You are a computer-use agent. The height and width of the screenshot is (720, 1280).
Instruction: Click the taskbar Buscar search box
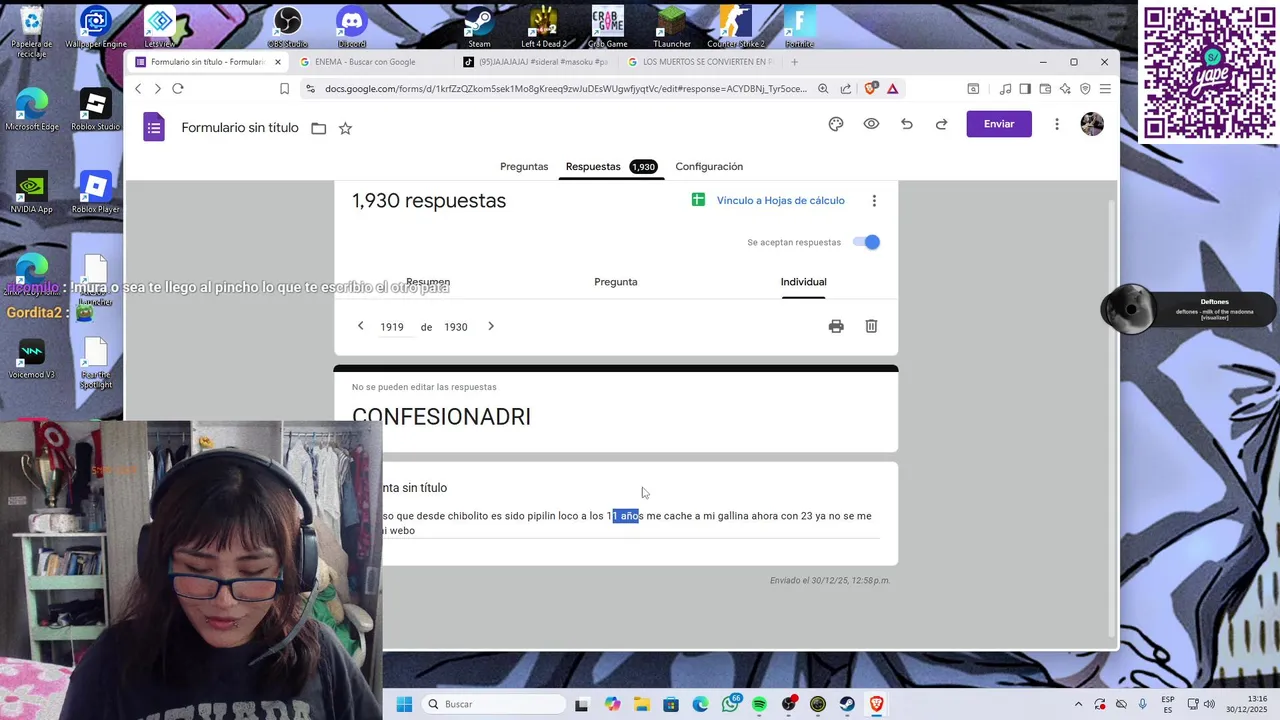pyautogui.click(x=494, y=704)
